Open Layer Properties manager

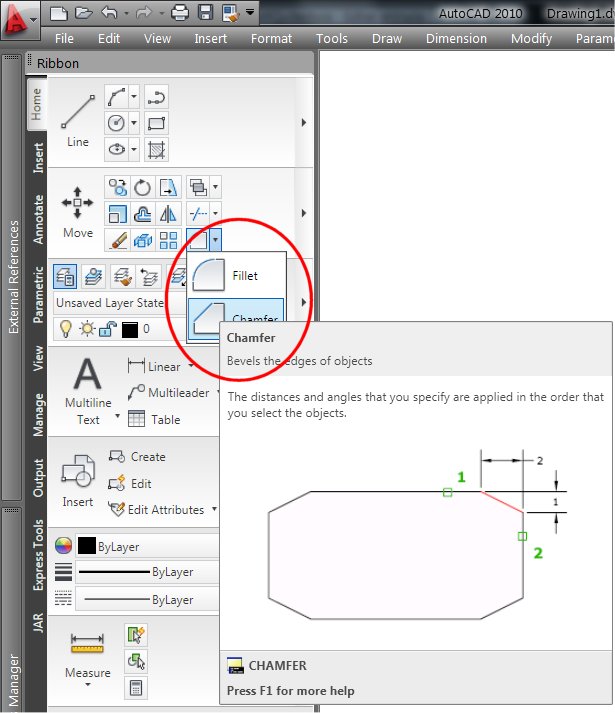click(x=65, y=276)
